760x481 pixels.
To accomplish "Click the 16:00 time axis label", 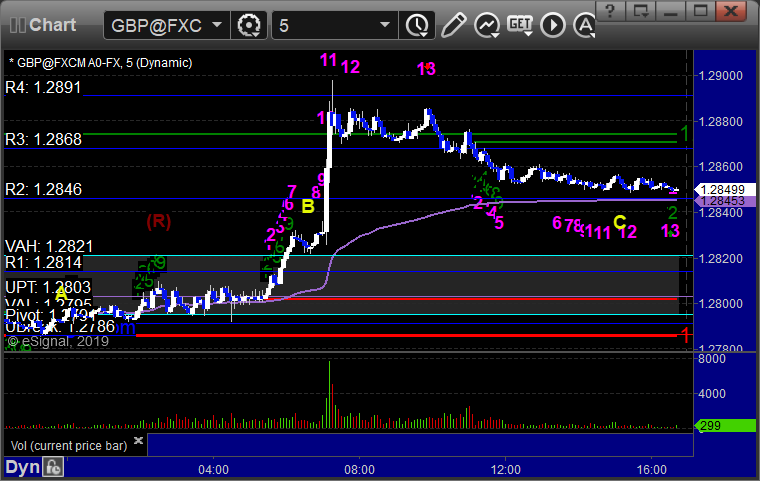I will pos(651,469).
